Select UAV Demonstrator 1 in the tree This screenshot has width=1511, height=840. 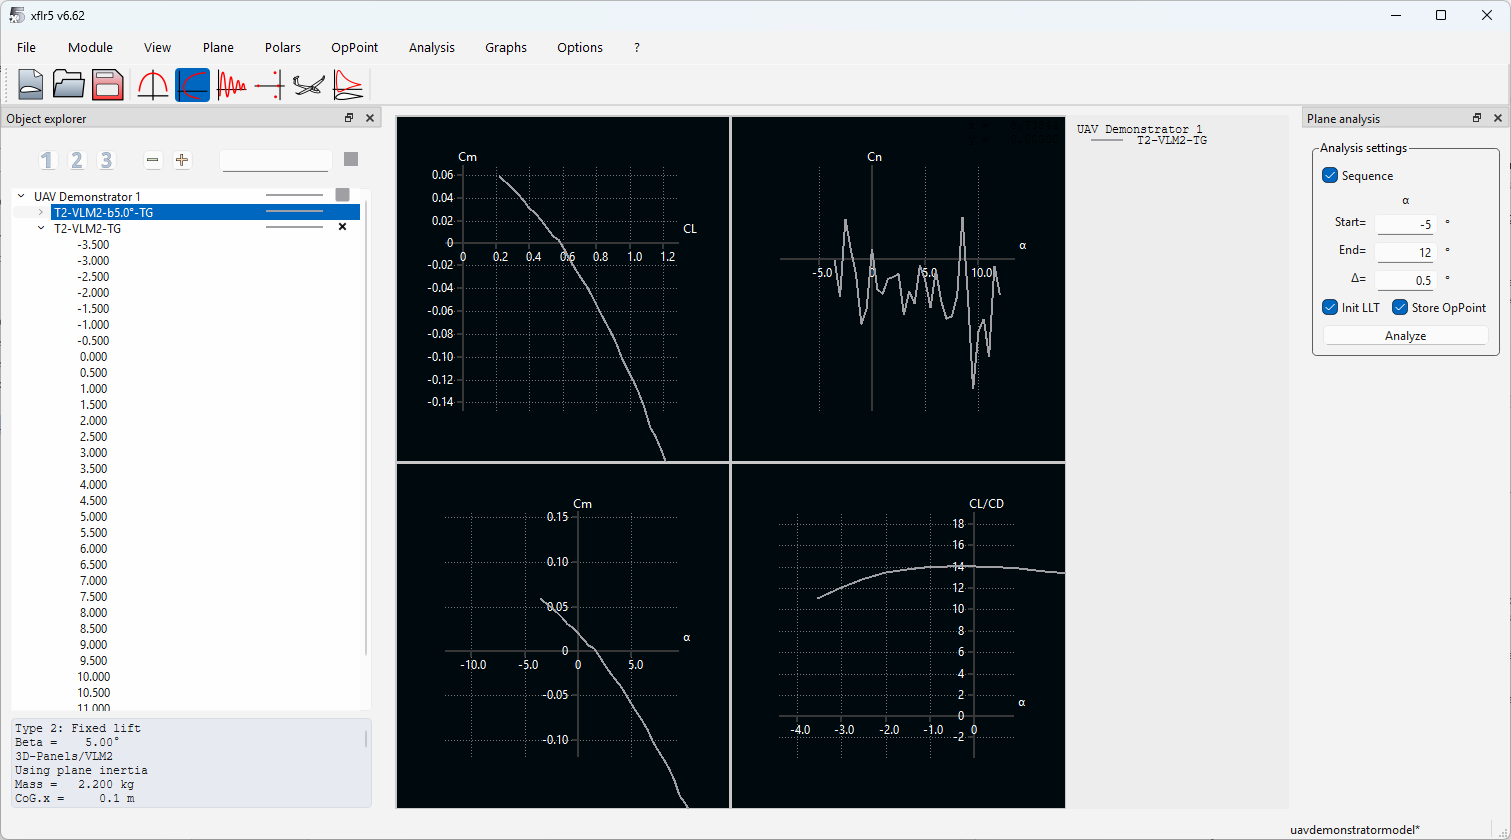click(x=88, y=196)
